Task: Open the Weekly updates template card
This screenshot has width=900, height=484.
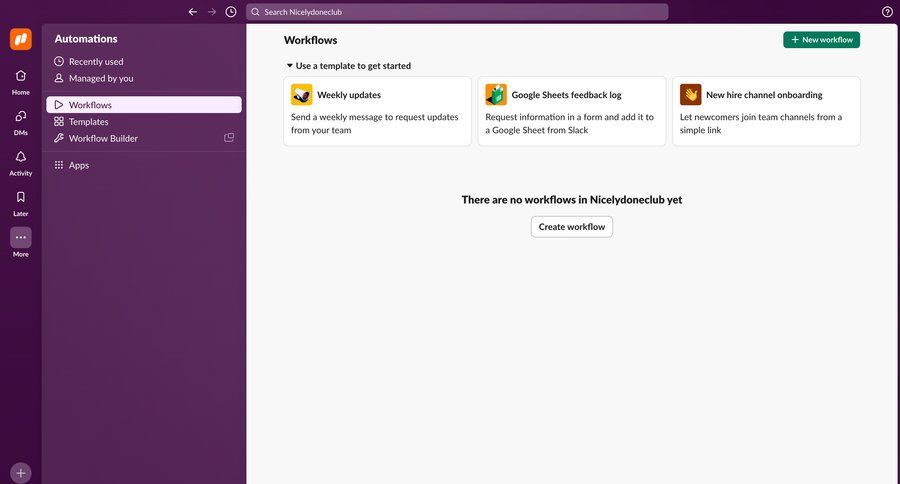Action: point(377,111)
